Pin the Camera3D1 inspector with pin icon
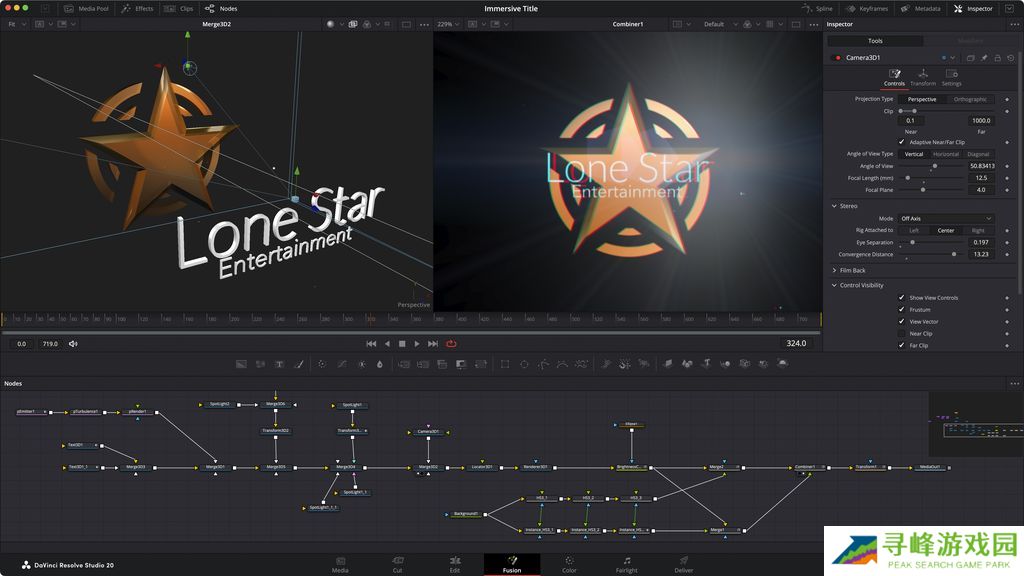Image resolution: width=1024 pixels, height=576 pixels. coord(983,58)
